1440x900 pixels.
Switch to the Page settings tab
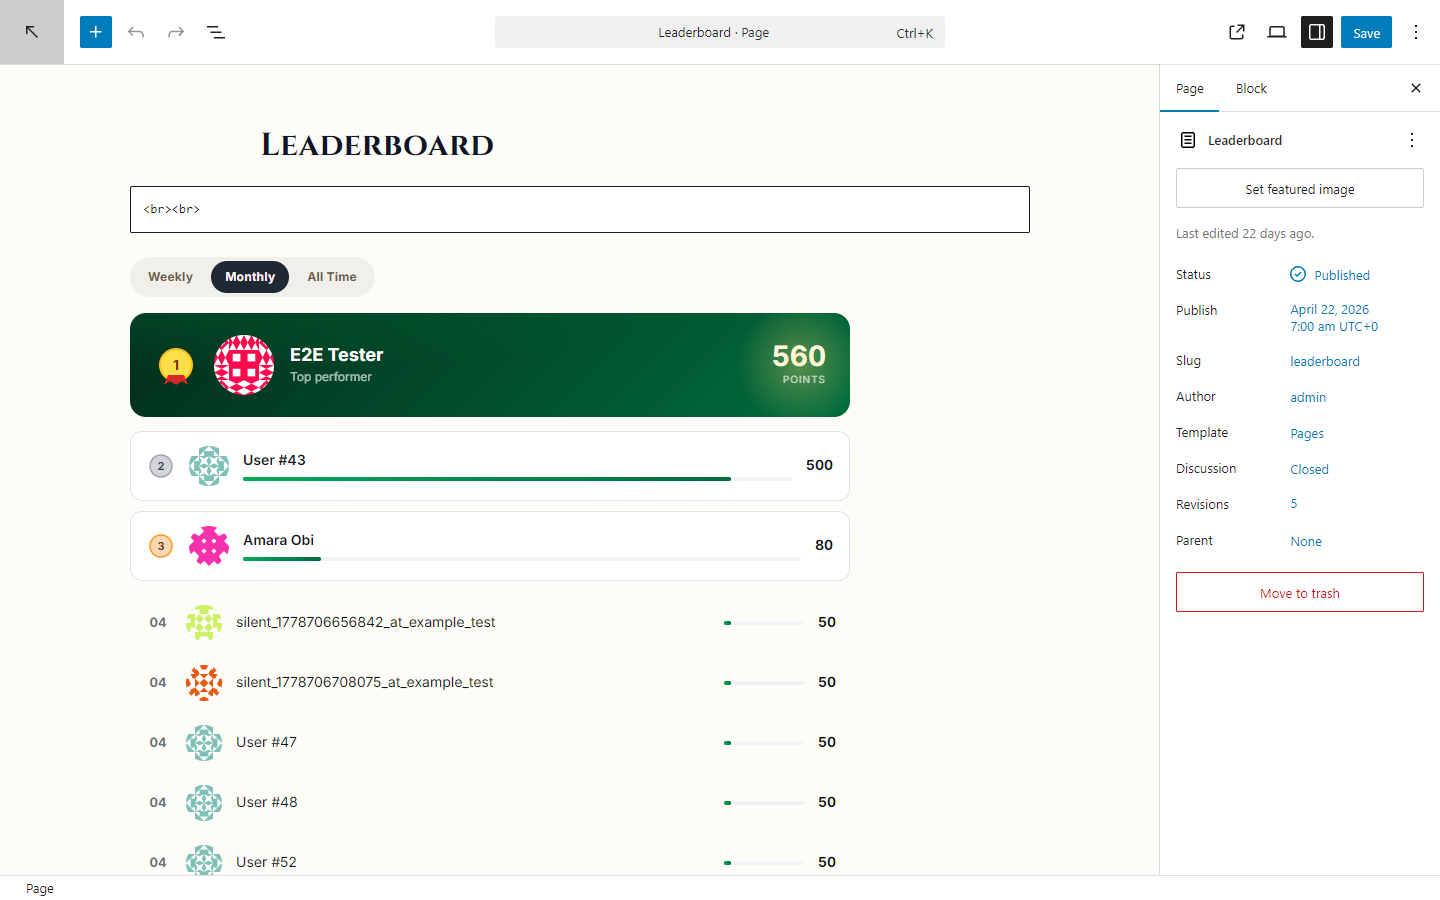tap(1190, 88)
